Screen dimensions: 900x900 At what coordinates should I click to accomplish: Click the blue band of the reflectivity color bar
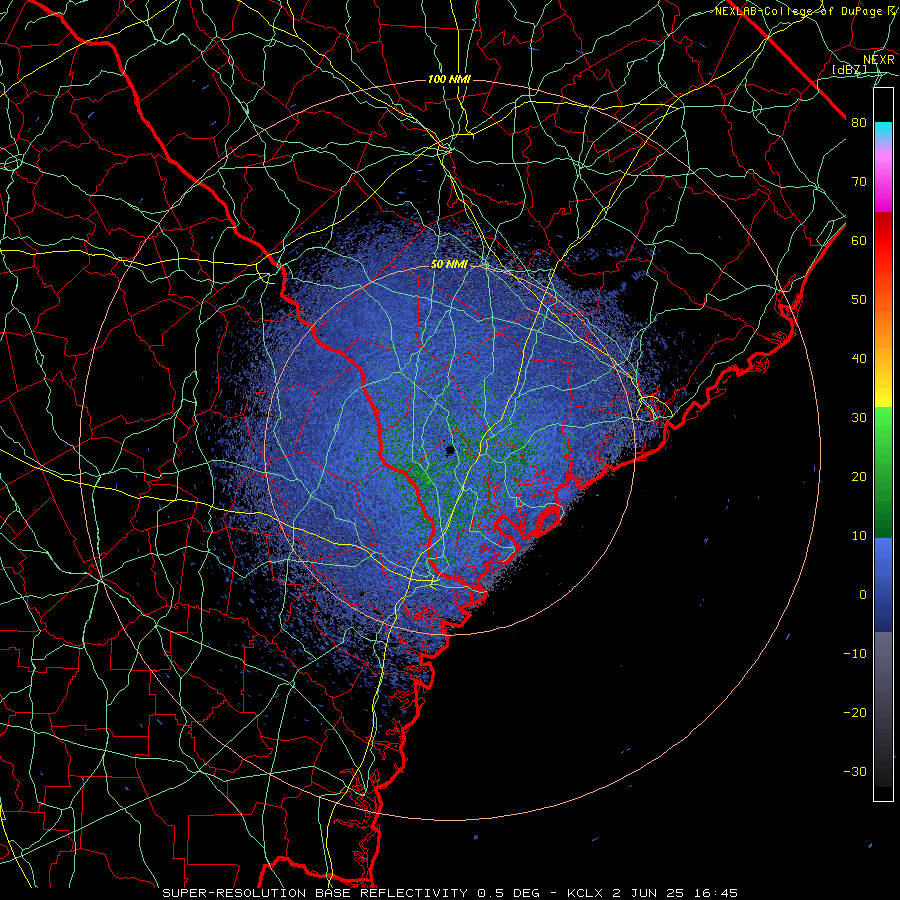(x=883, y=585)
